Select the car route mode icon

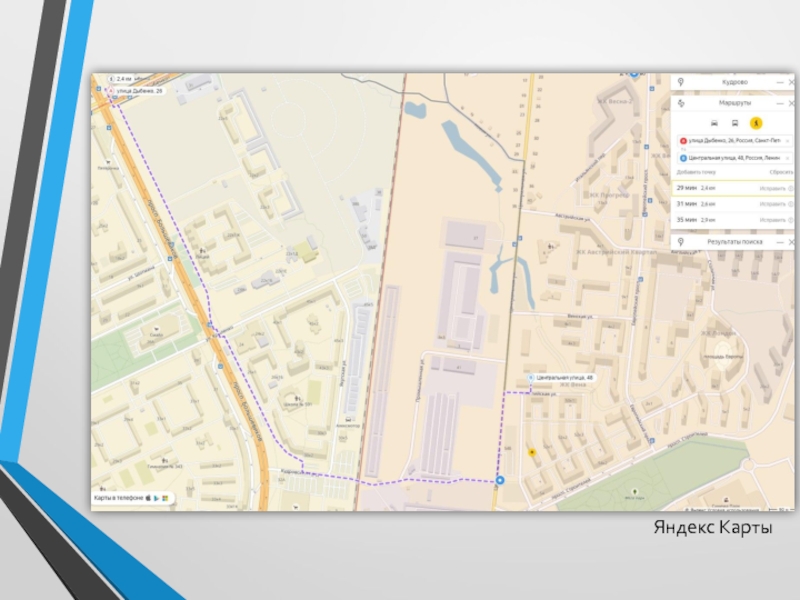[713, 122]
